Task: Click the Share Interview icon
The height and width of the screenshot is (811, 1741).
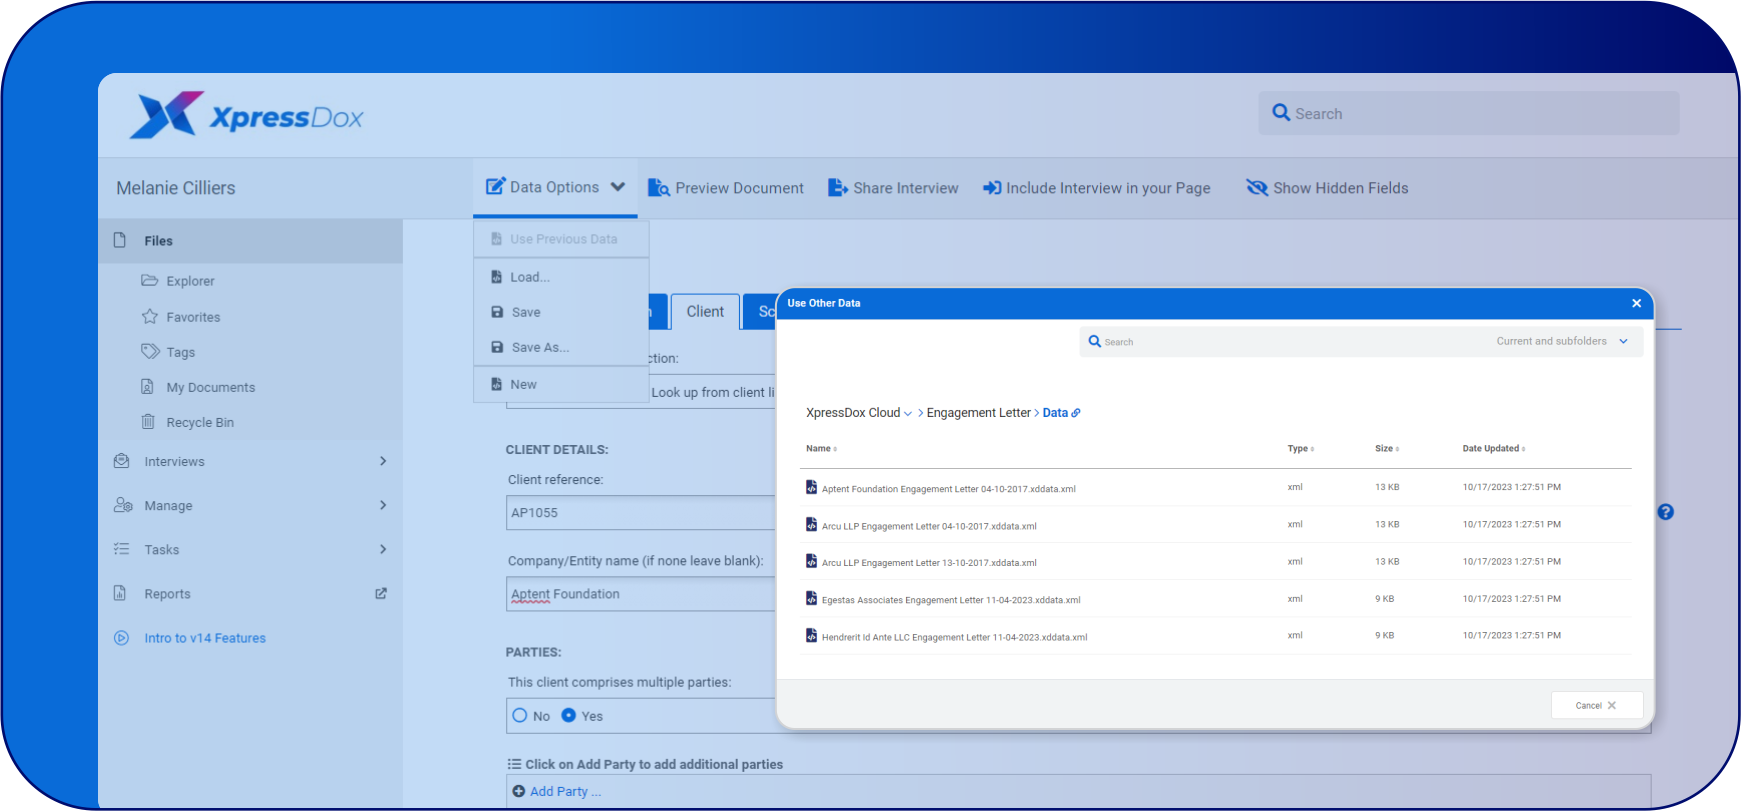Action: [x=838, y=187]
